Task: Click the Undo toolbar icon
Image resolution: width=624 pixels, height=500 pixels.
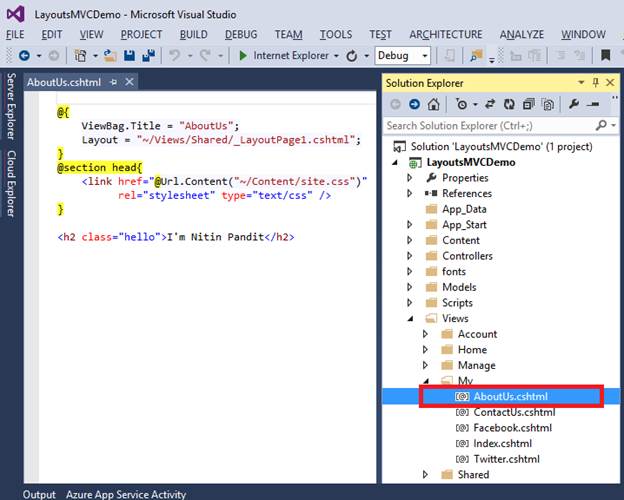Action: [174, 56]
